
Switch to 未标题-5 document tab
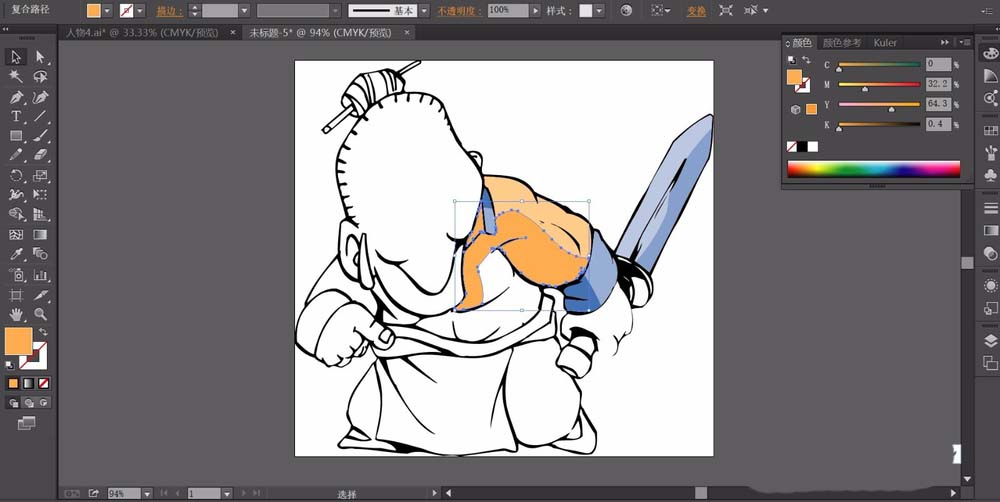click(x=320, y=33)
